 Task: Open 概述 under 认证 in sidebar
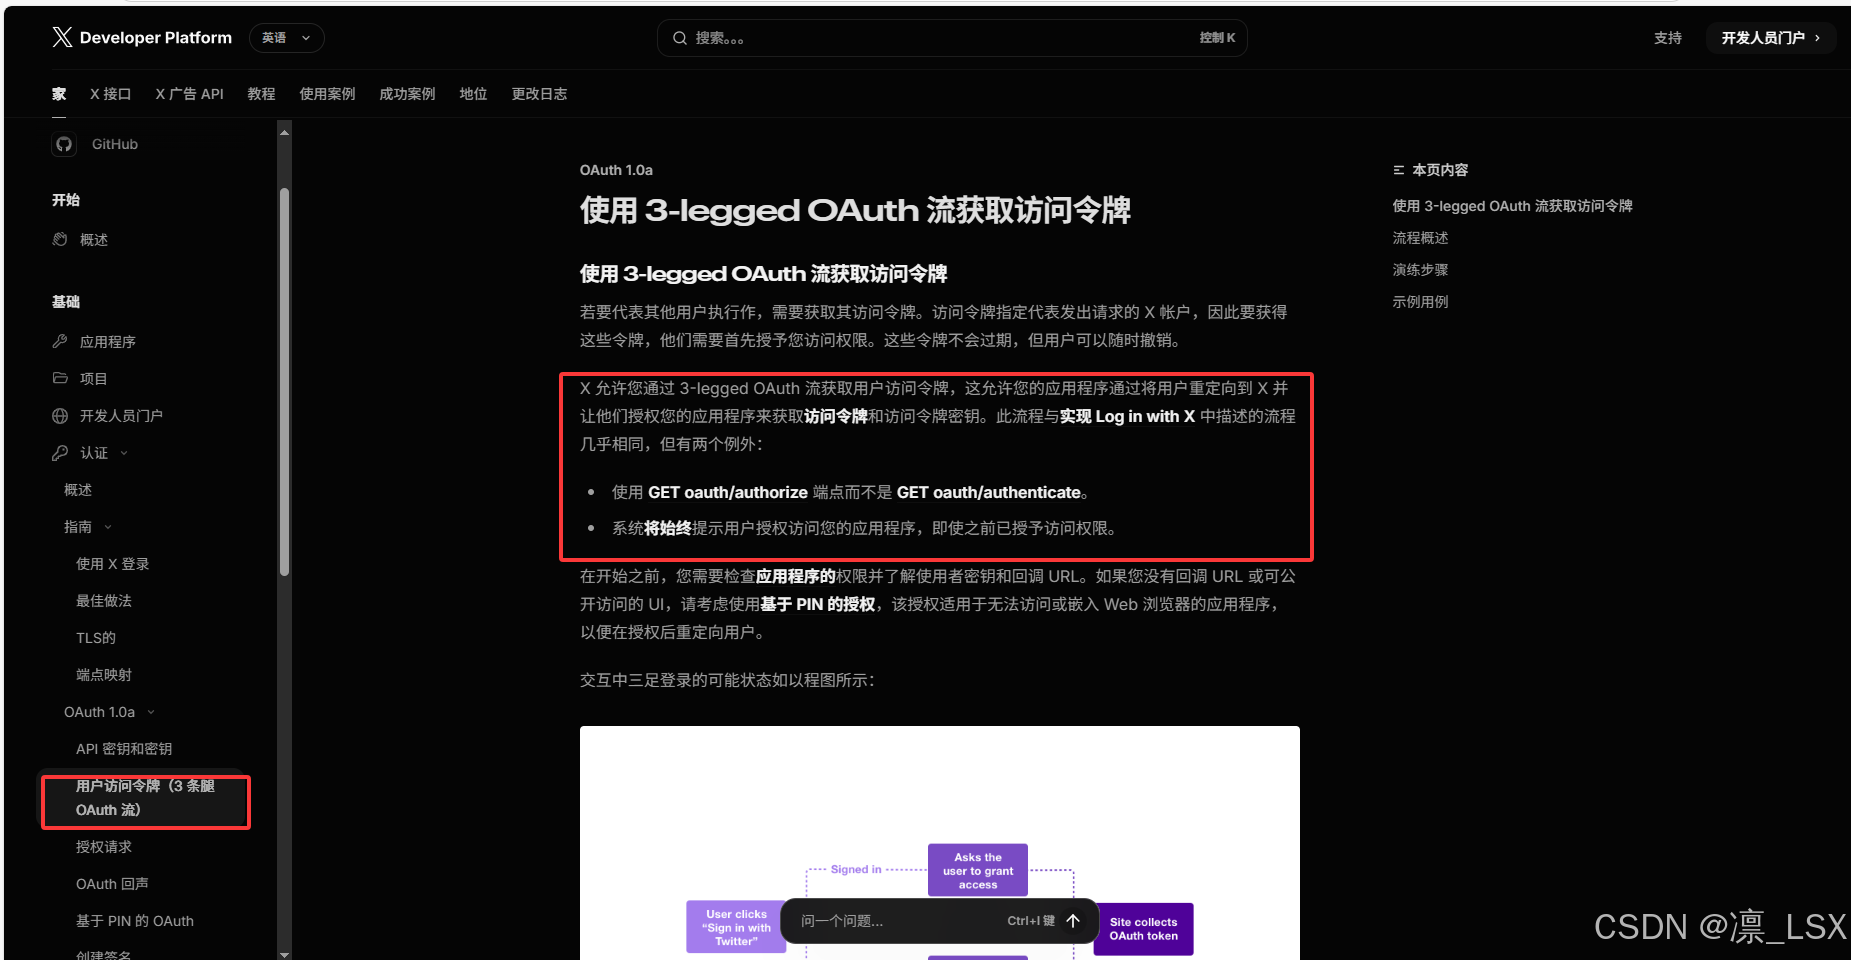coord(78,490)
